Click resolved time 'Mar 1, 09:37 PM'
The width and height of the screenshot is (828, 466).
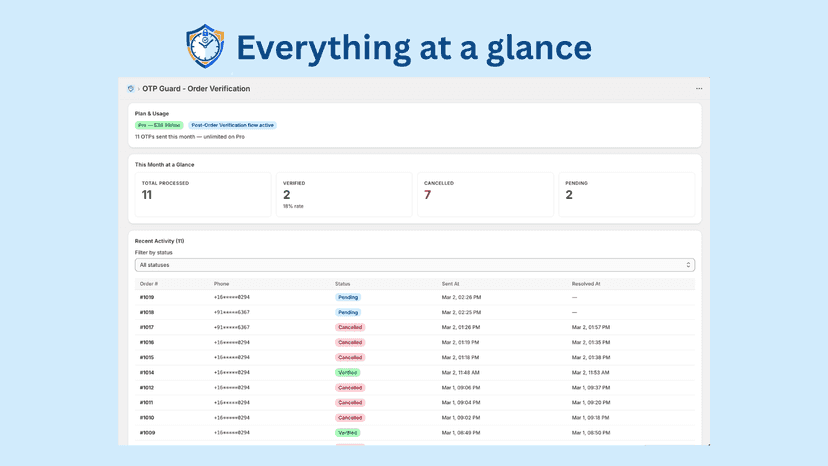591,388
